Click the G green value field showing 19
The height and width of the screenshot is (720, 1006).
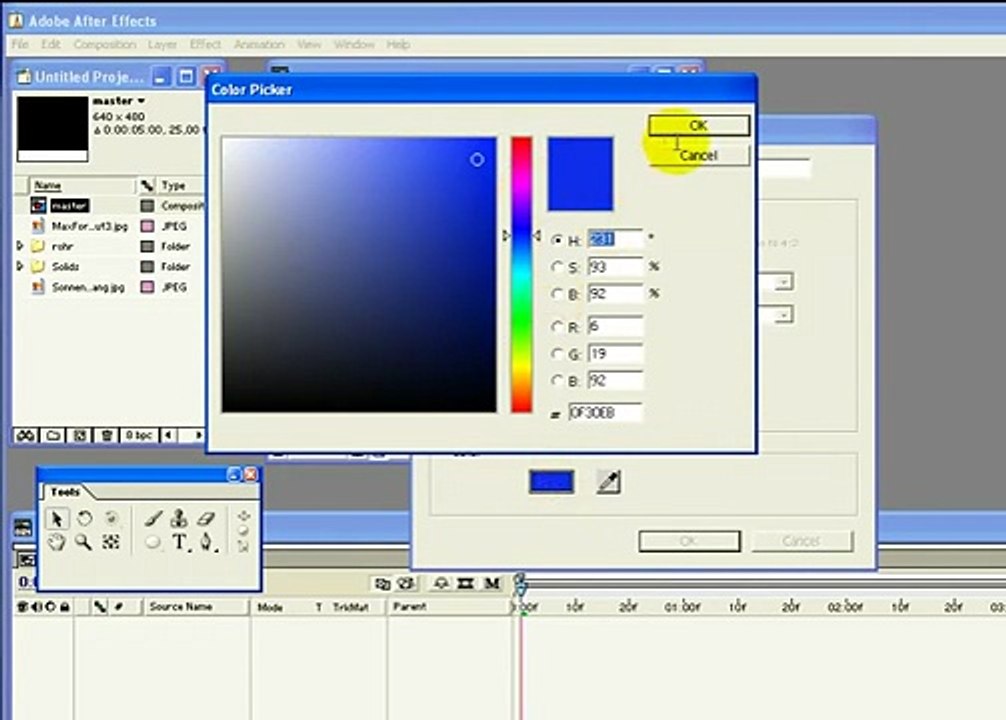615,354
